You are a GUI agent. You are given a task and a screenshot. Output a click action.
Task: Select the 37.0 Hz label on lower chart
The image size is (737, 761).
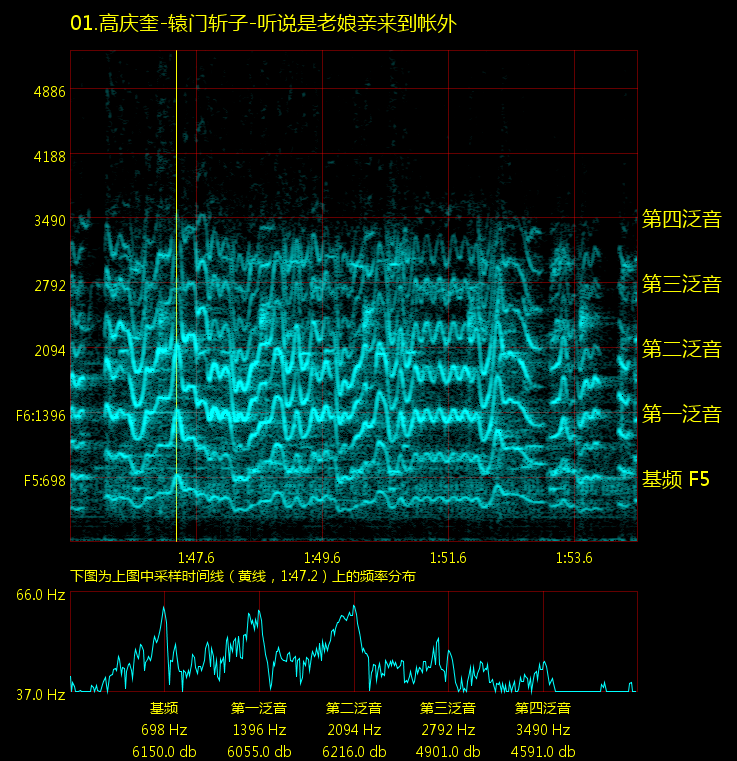[40, 694]
